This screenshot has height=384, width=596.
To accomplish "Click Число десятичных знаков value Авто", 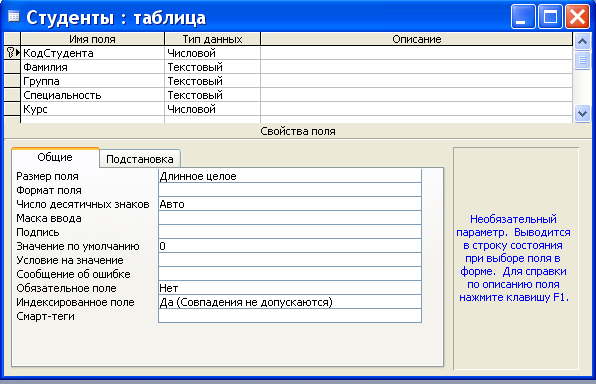I will coord(290,204).
